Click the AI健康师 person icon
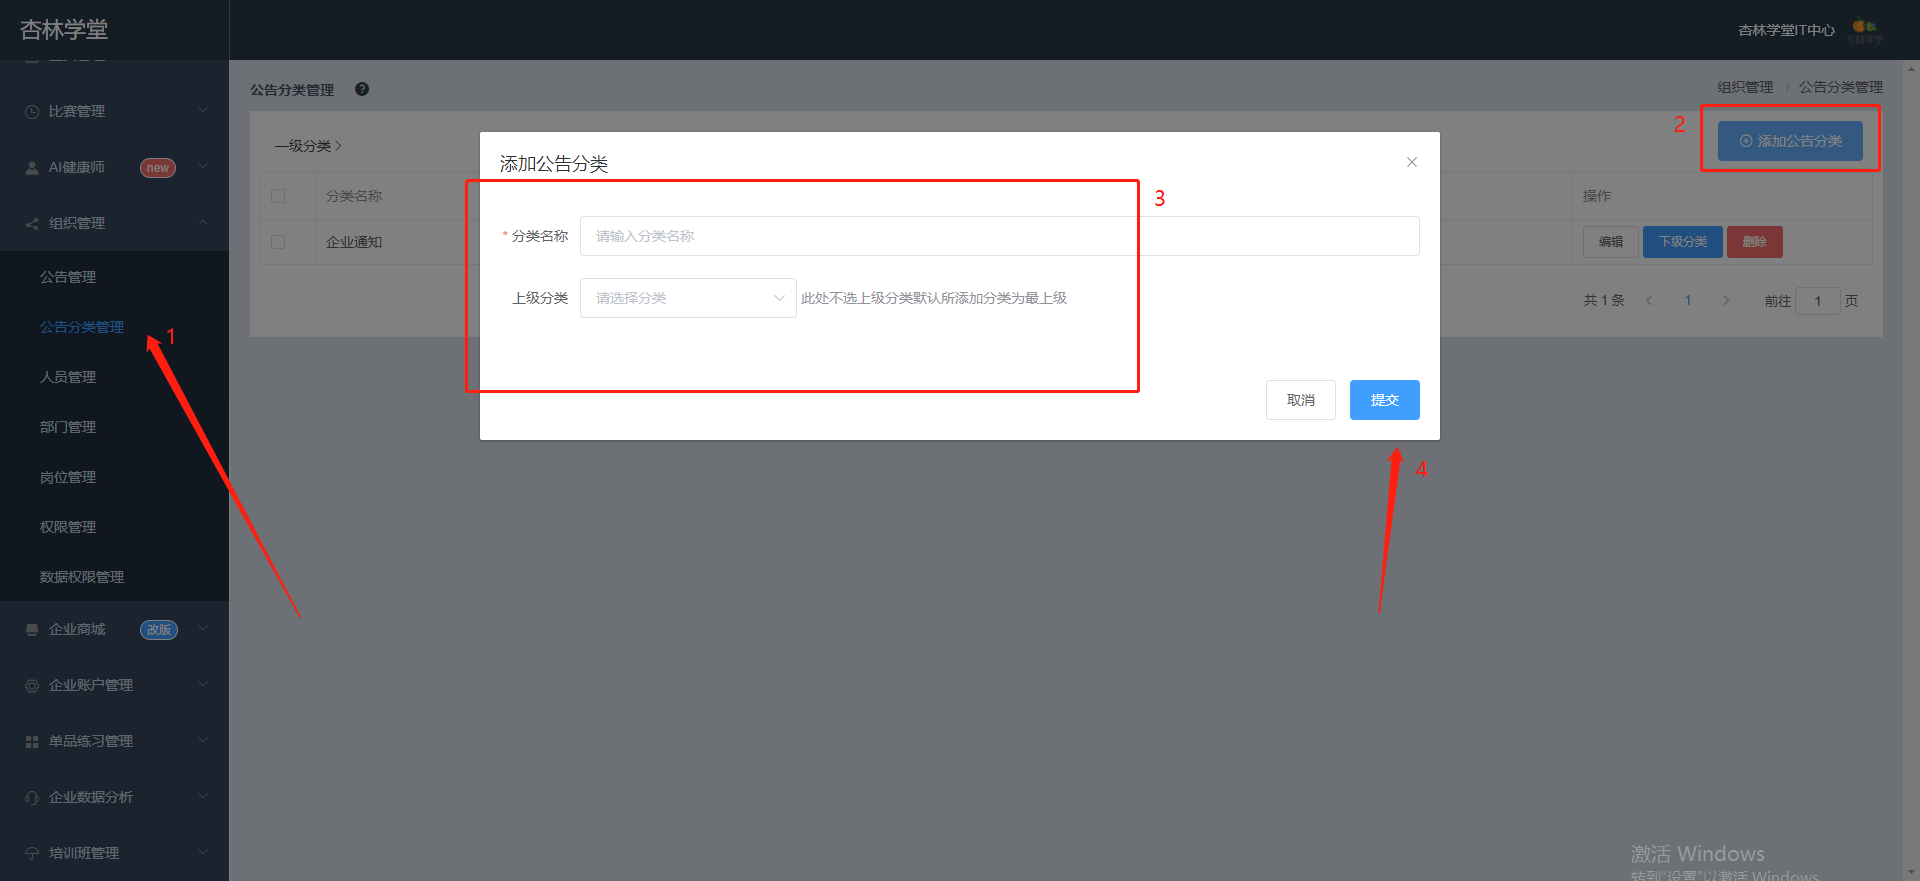 coord(32,168)
